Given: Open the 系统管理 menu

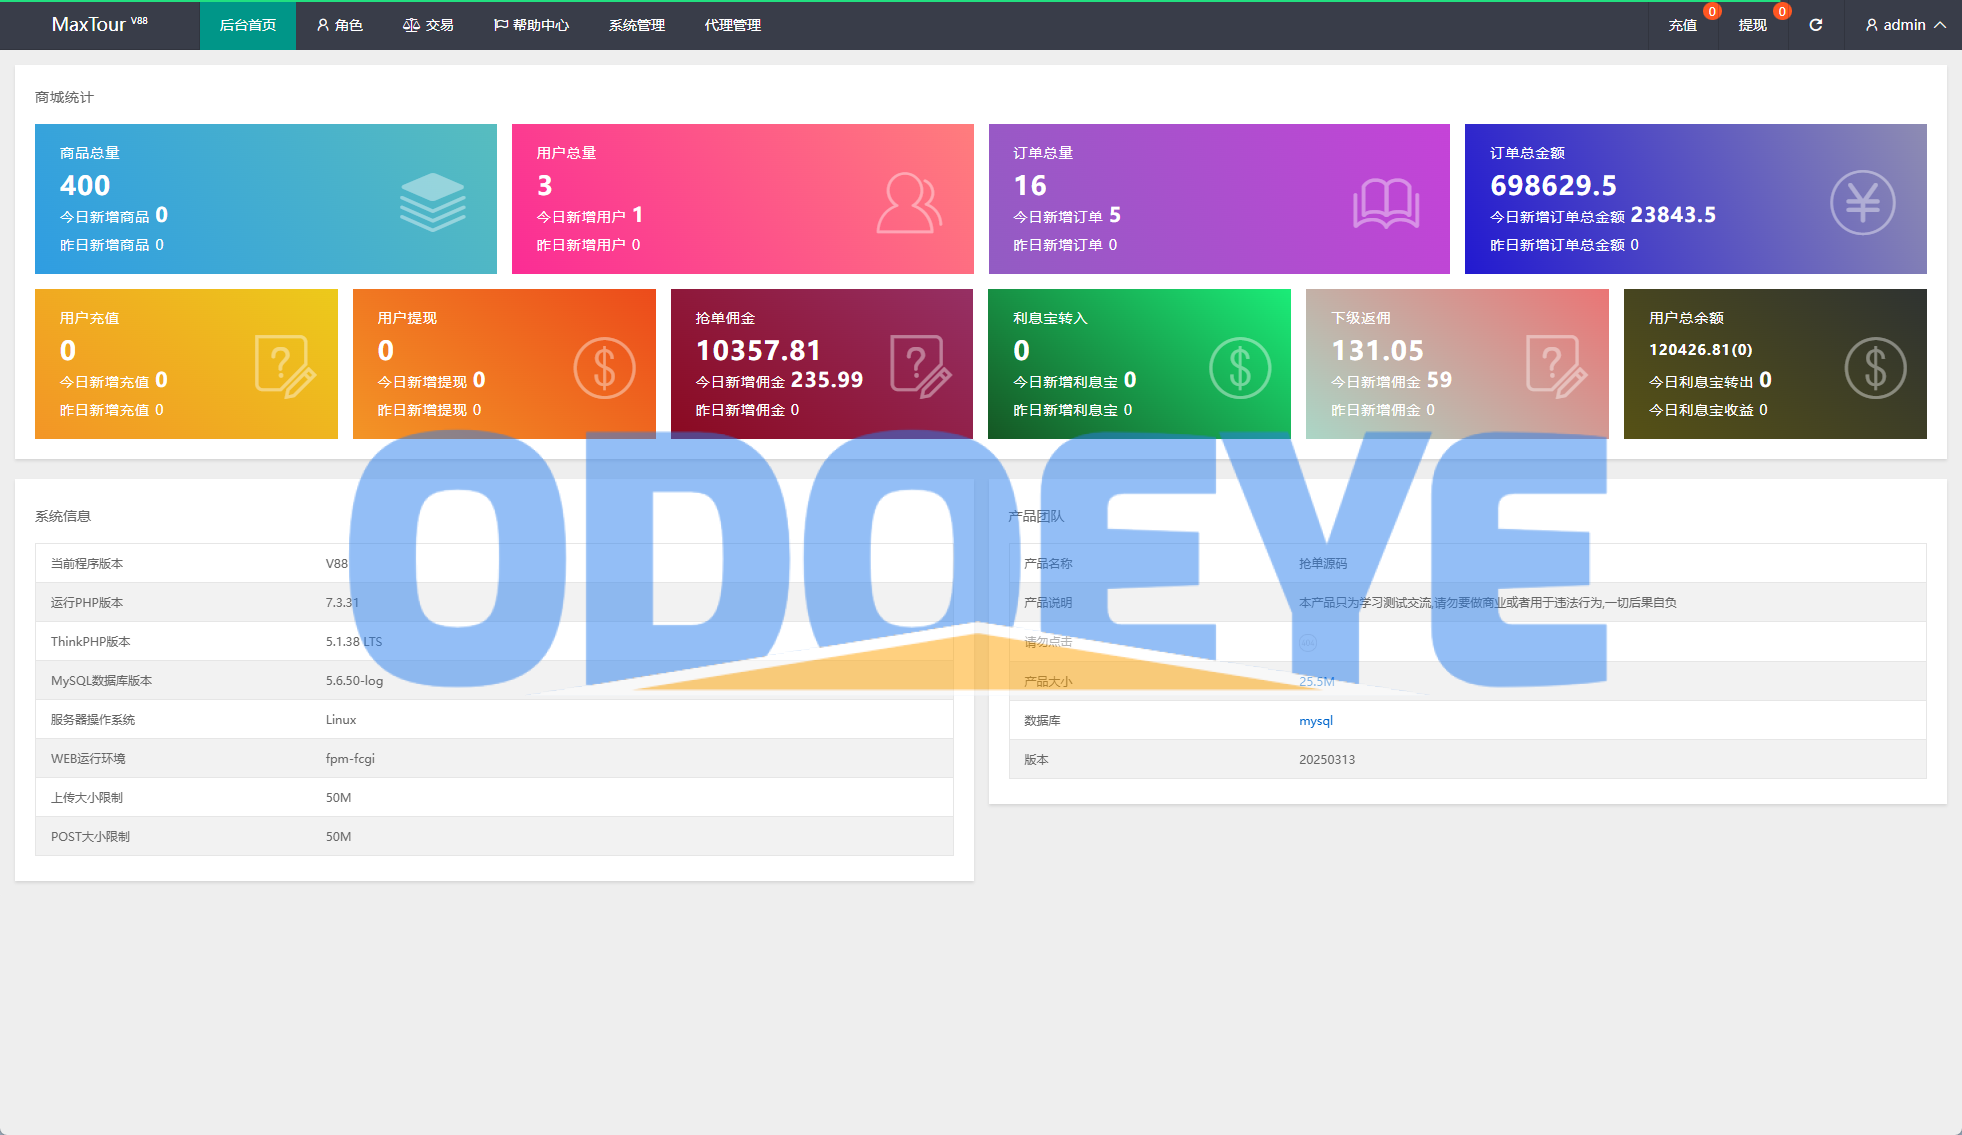Looking at the screenshot, I should [637, 25].
